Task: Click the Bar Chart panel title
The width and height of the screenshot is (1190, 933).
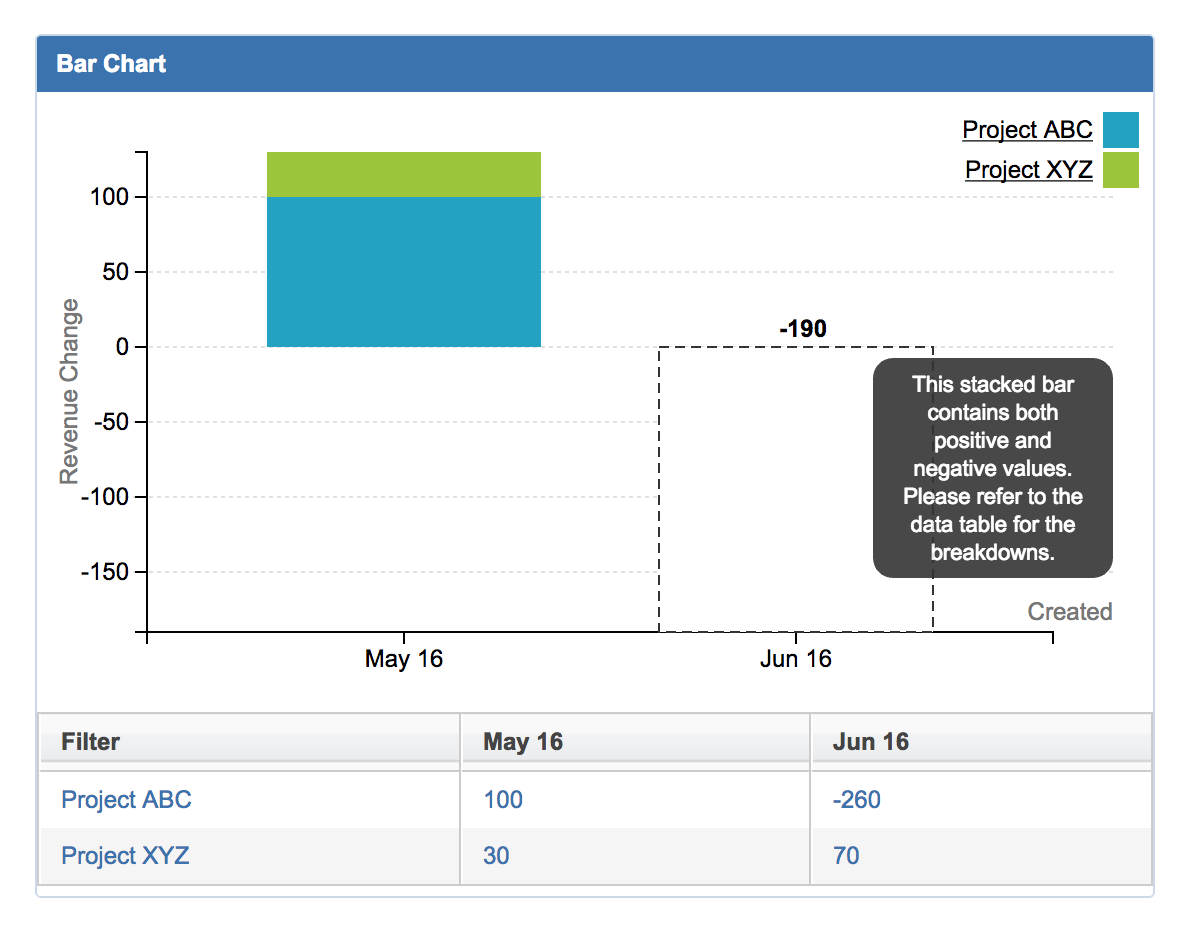Action: pos(111,64)
